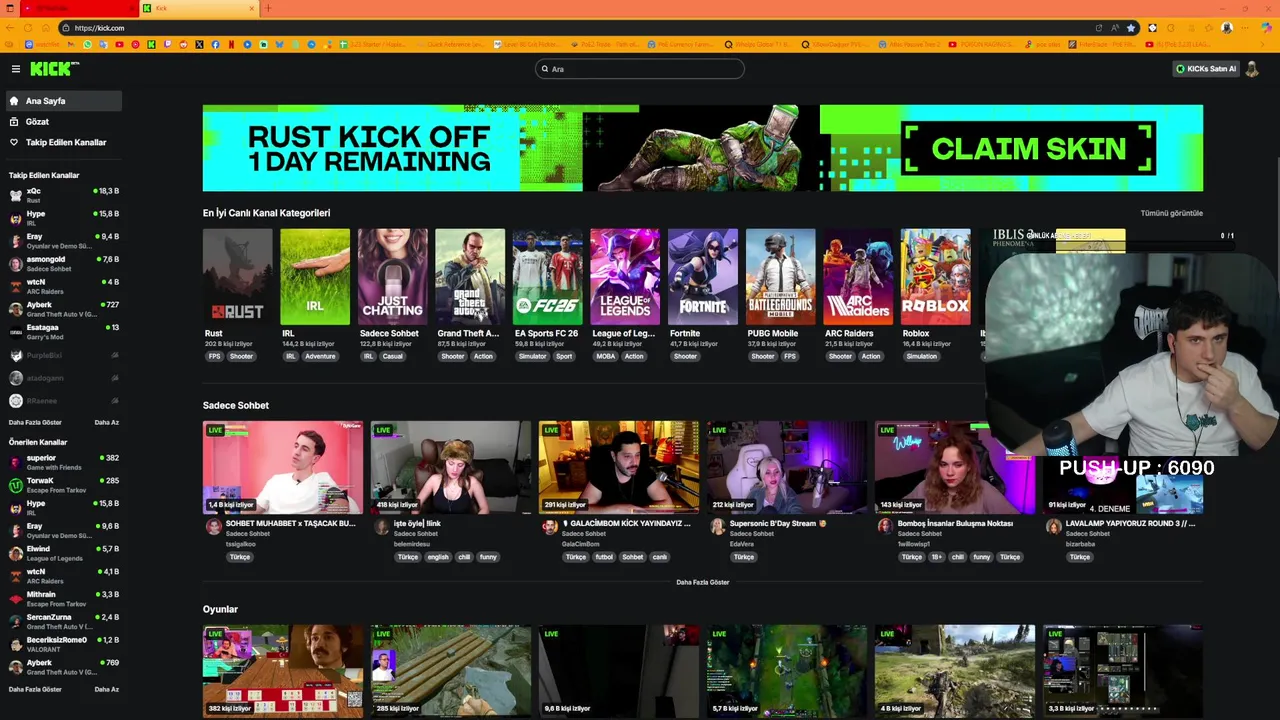Viewport: 1280px width, 720px height.
Task: Open the green Kick bookmark icon
Action: coord(151,44)
